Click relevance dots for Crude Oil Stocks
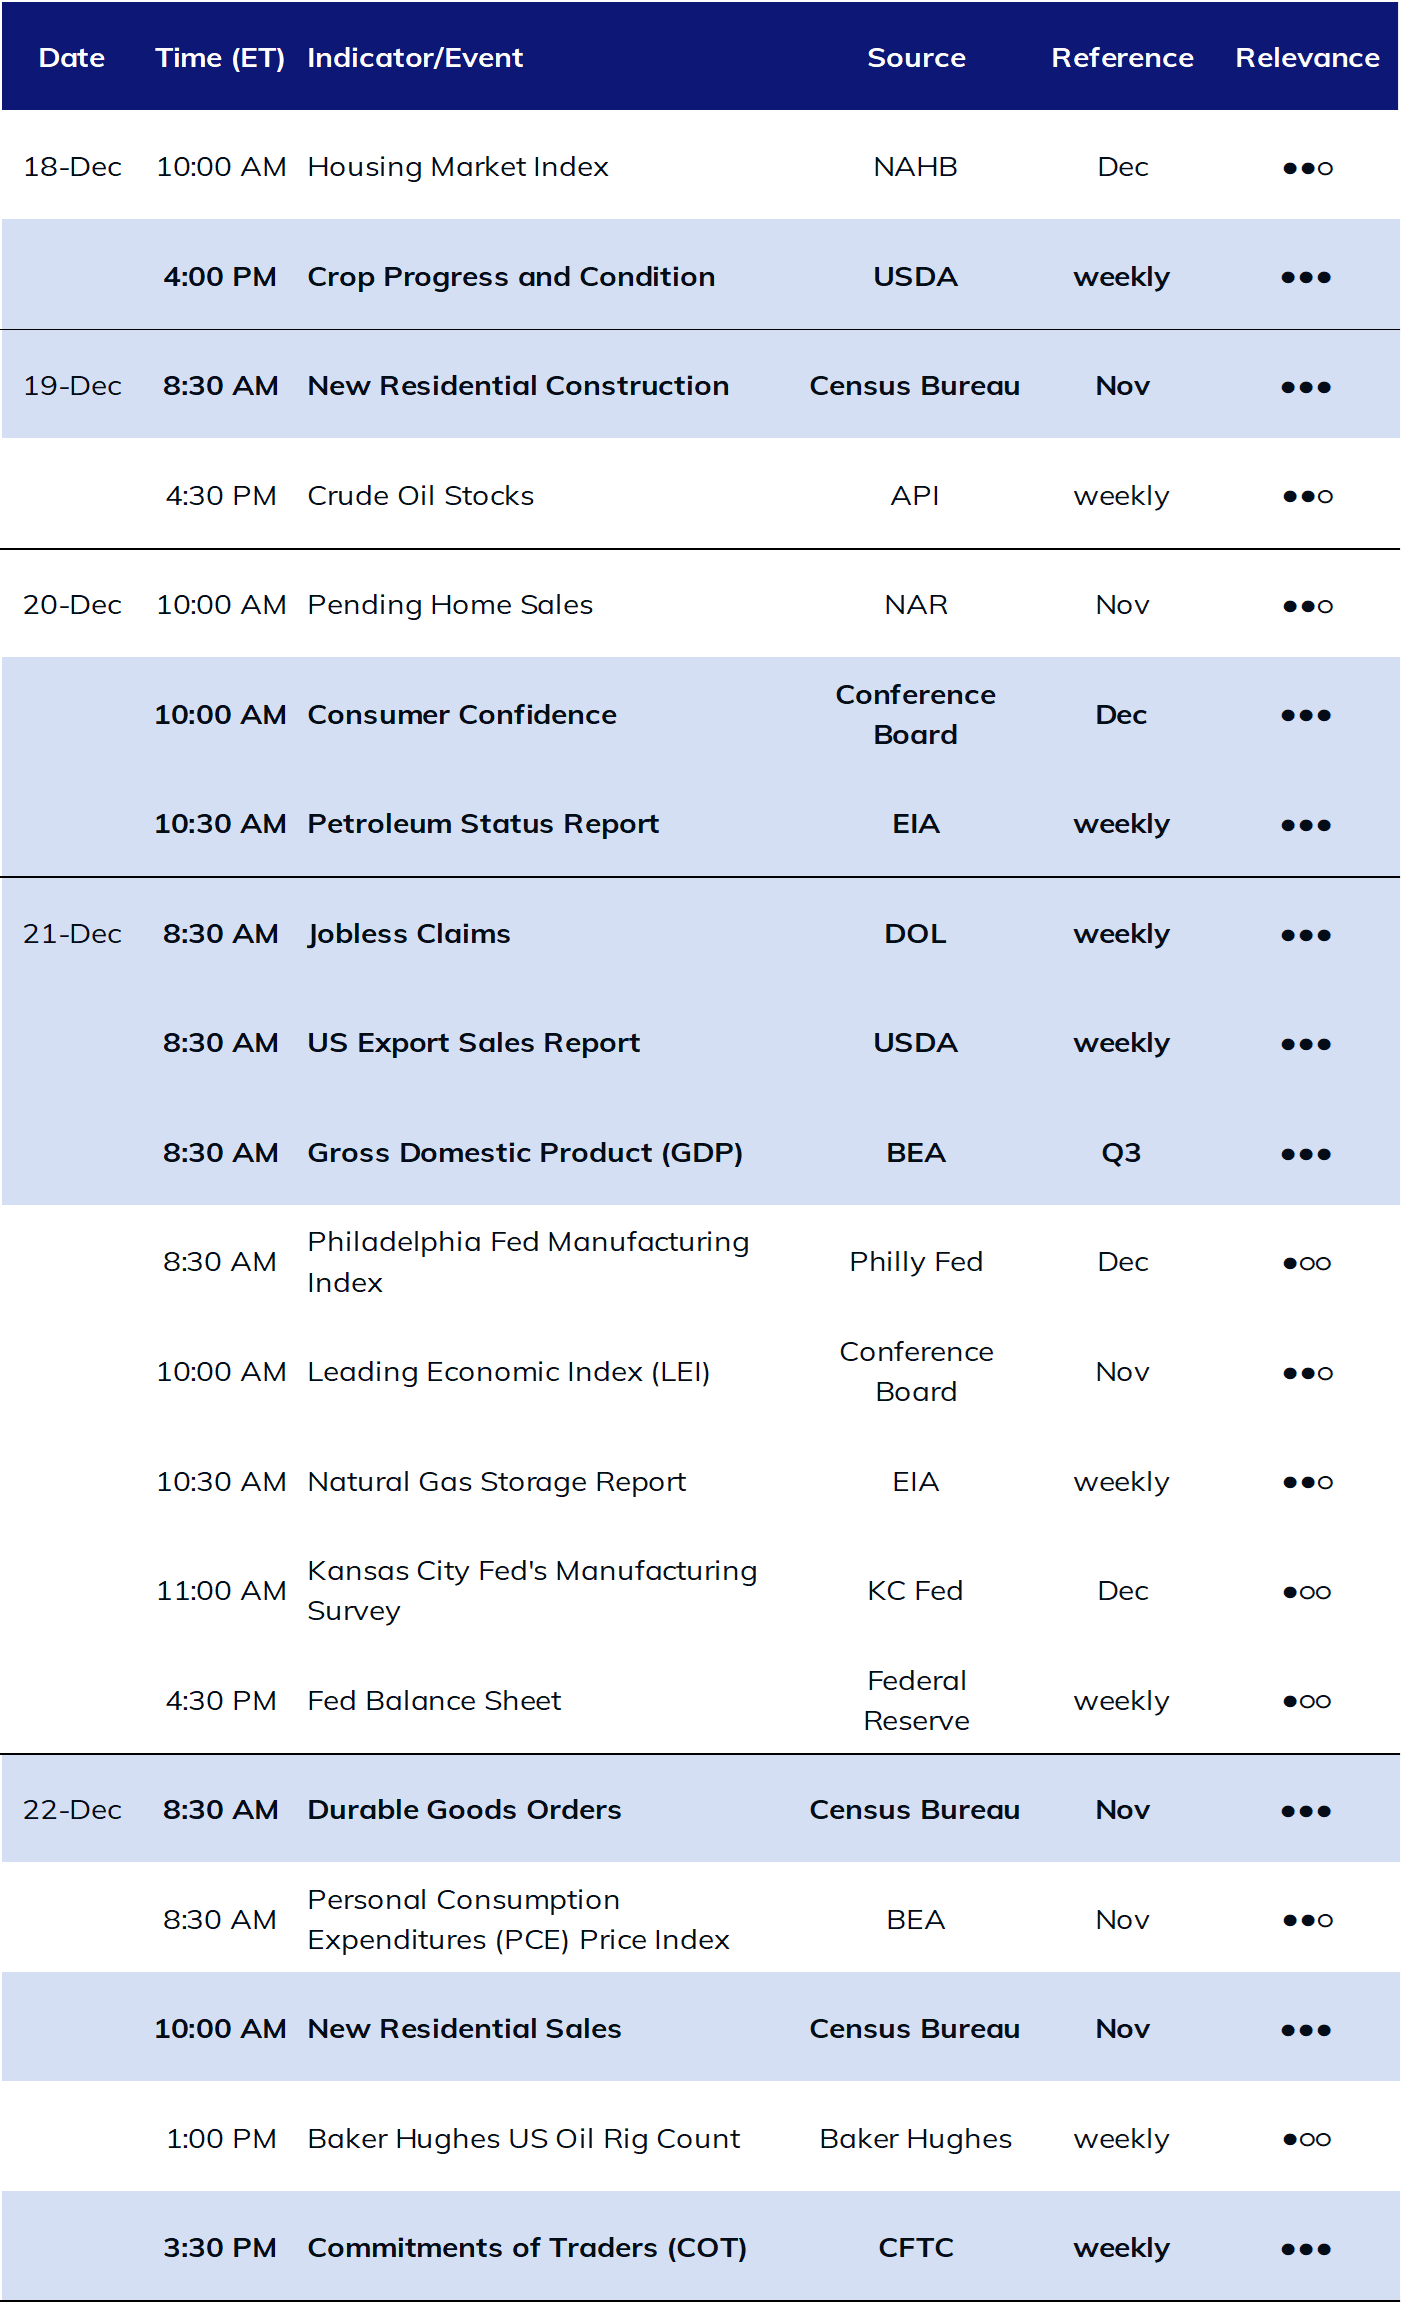This screenshot has height=2309, width=1401. [1307, 496]
